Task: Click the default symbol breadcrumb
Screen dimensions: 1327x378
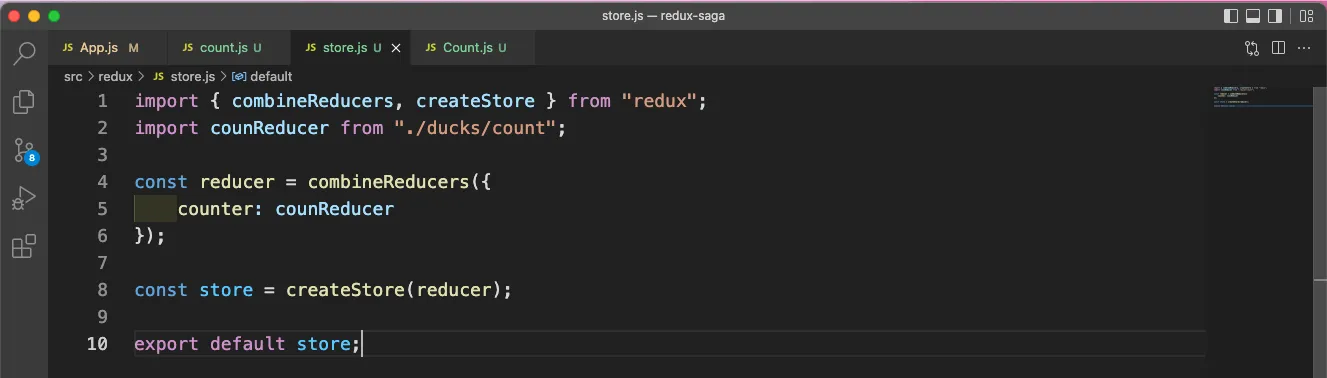Action: (262, 76)
